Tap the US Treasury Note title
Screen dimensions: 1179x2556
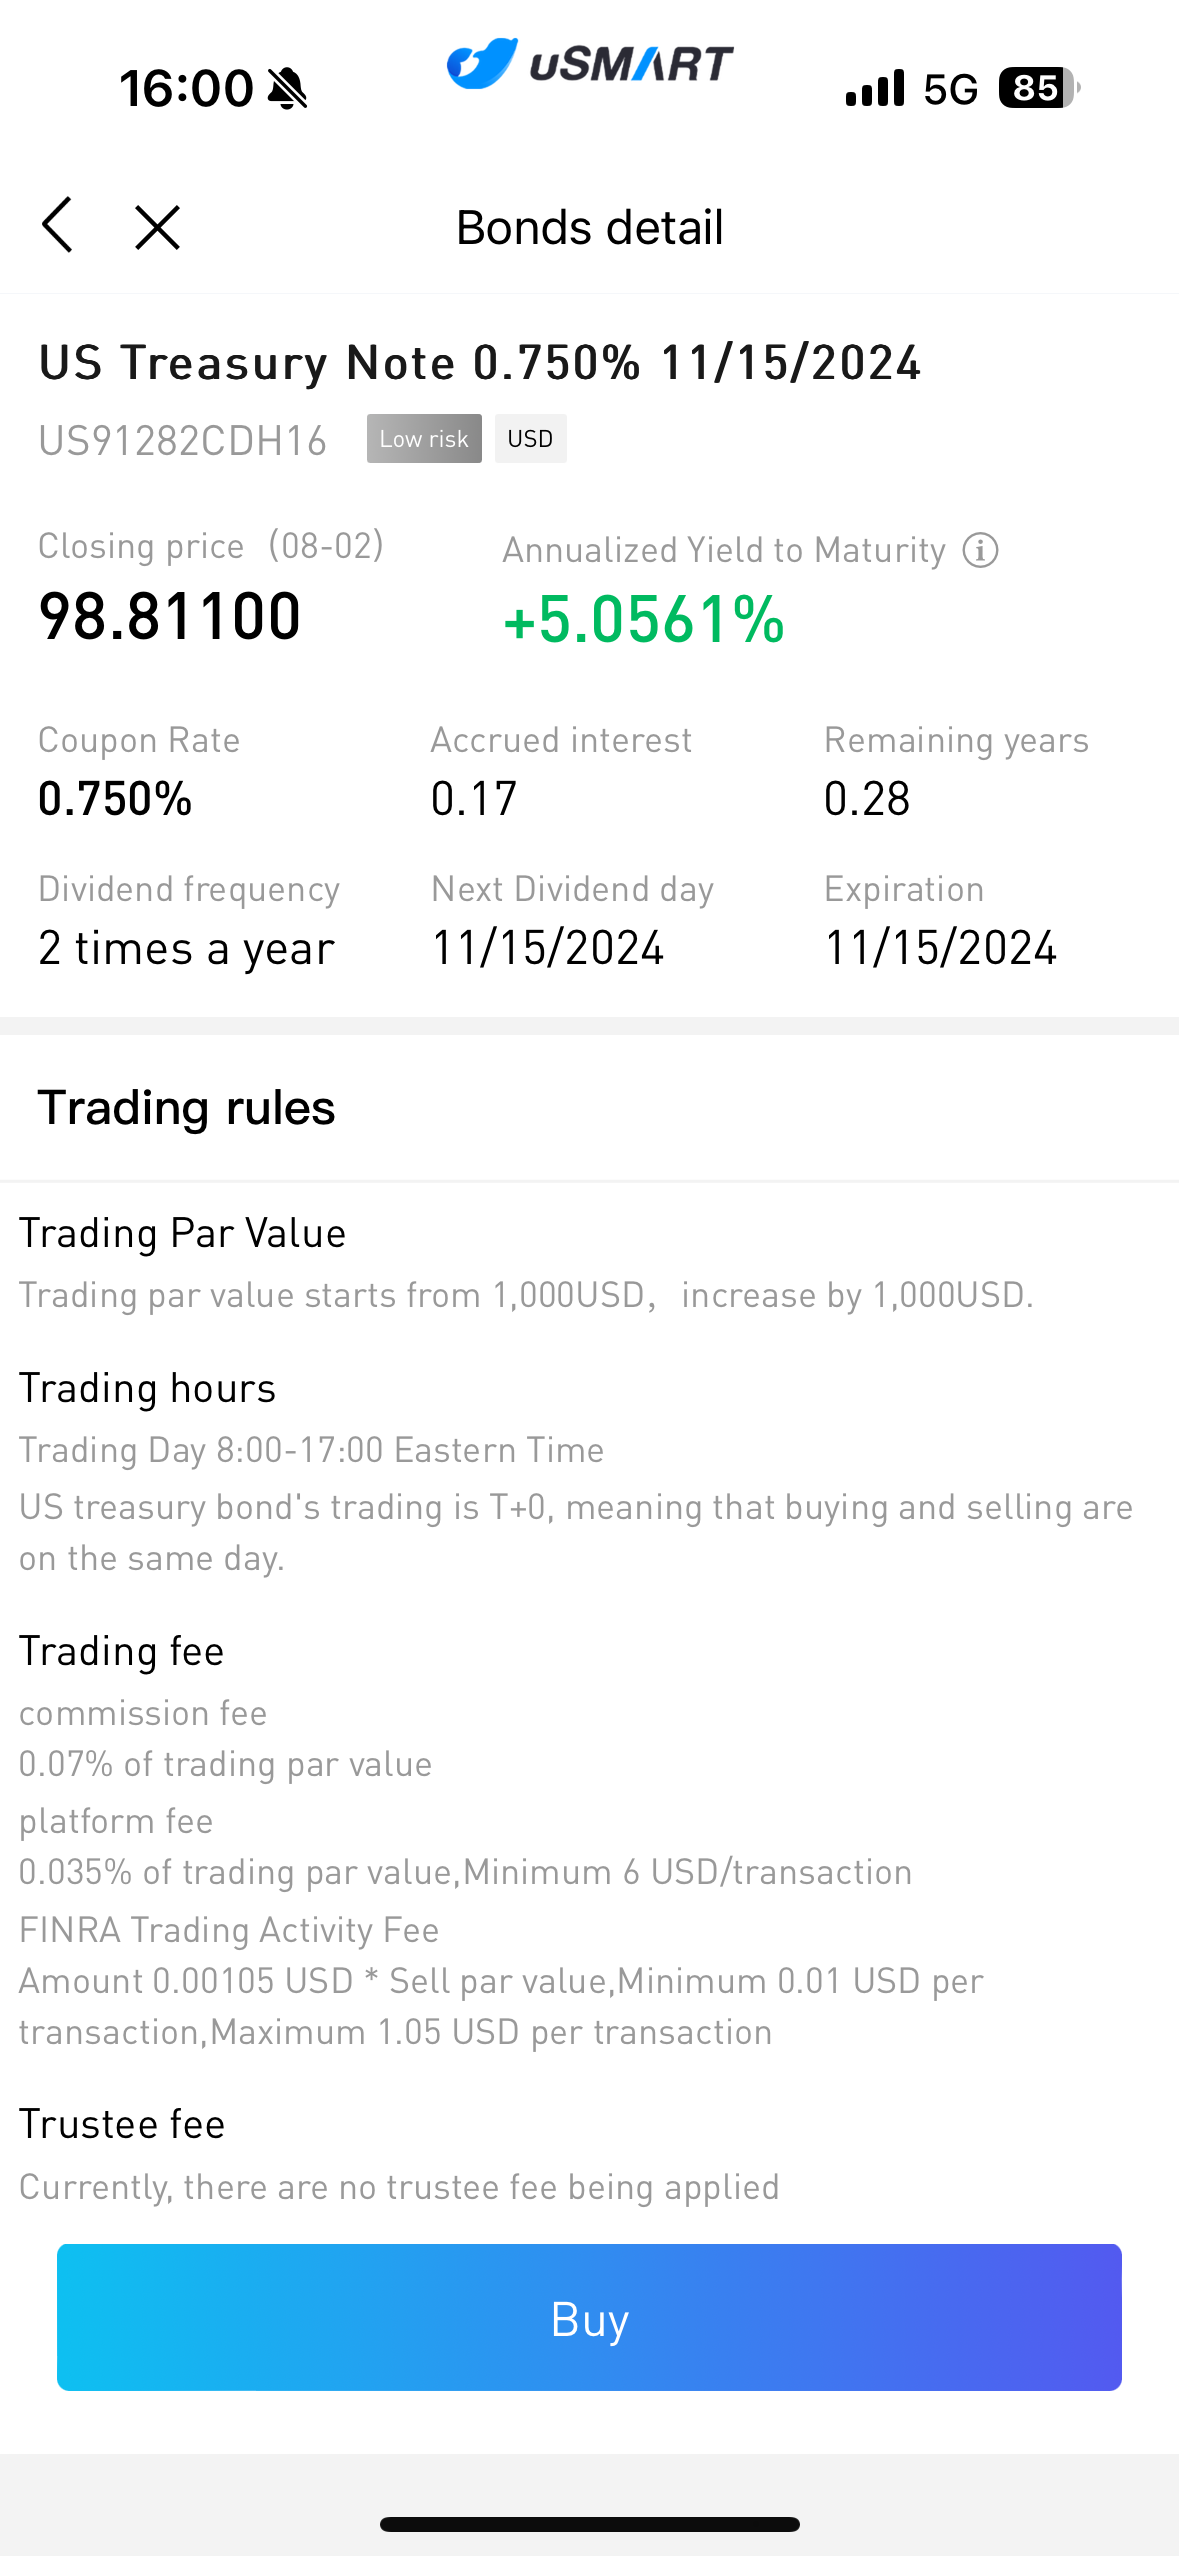point(479,362)
